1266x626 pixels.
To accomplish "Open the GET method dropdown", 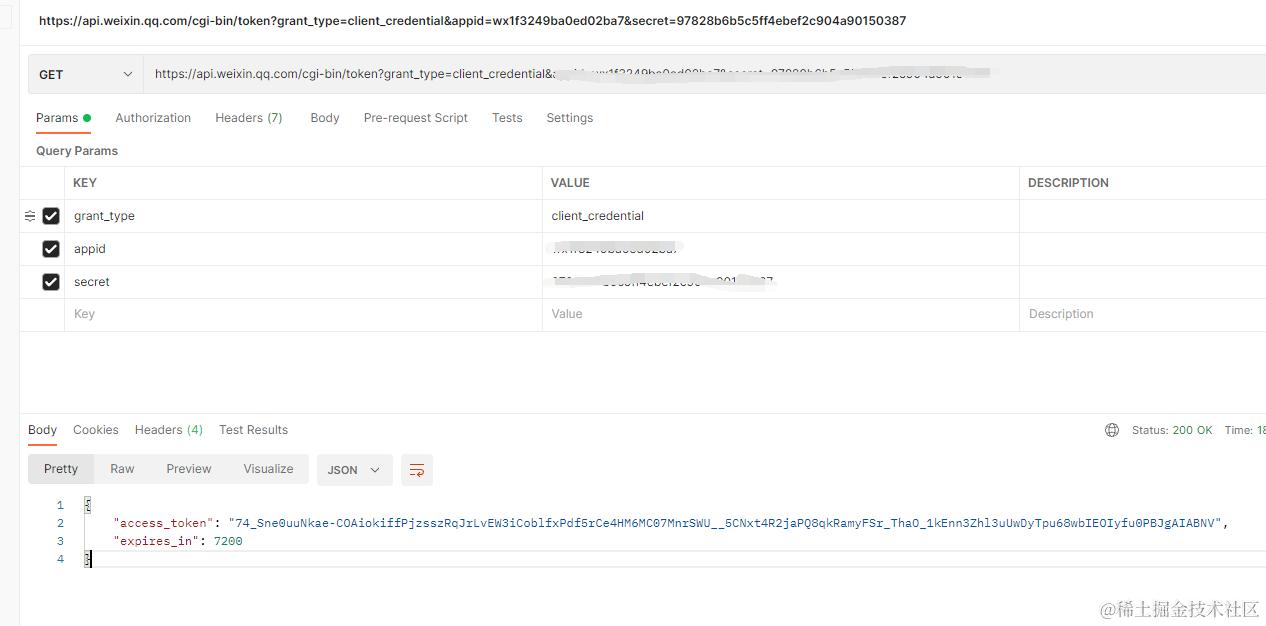I will (85, 75).
